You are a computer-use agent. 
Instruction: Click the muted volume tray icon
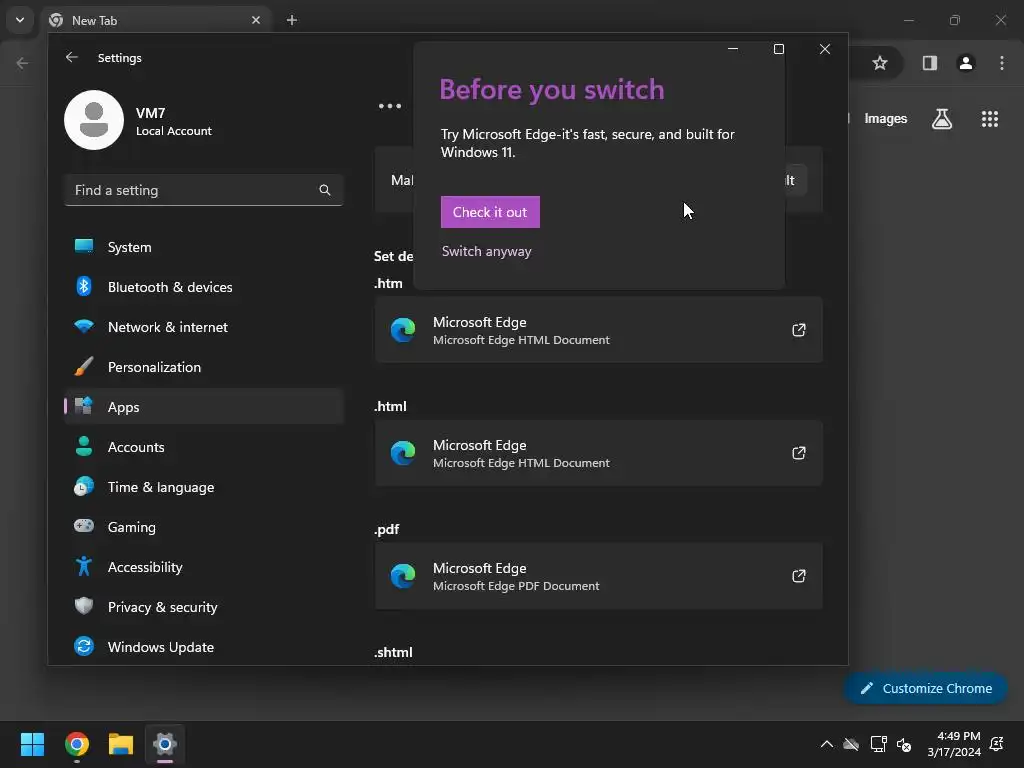(x=904, y=744)
